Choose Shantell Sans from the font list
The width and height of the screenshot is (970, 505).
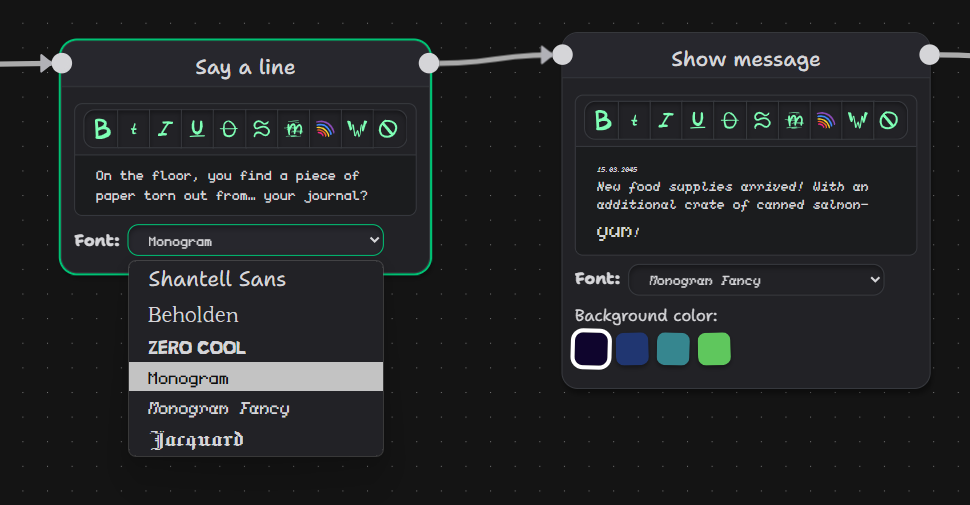(217, 279)
